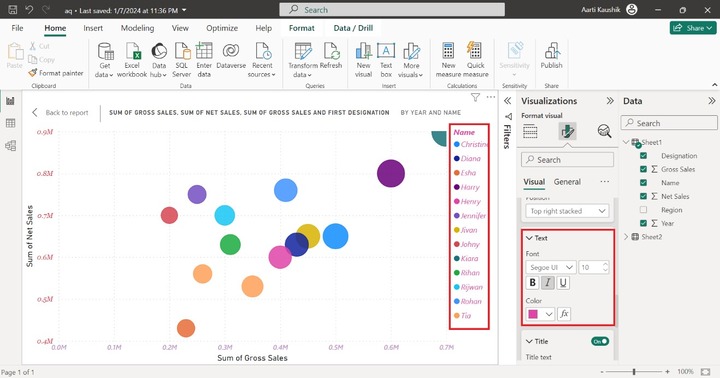The height and width of the screenshot is (378, 720).
Task: Expand the Sheet2 table node
Action: [626, 237]
